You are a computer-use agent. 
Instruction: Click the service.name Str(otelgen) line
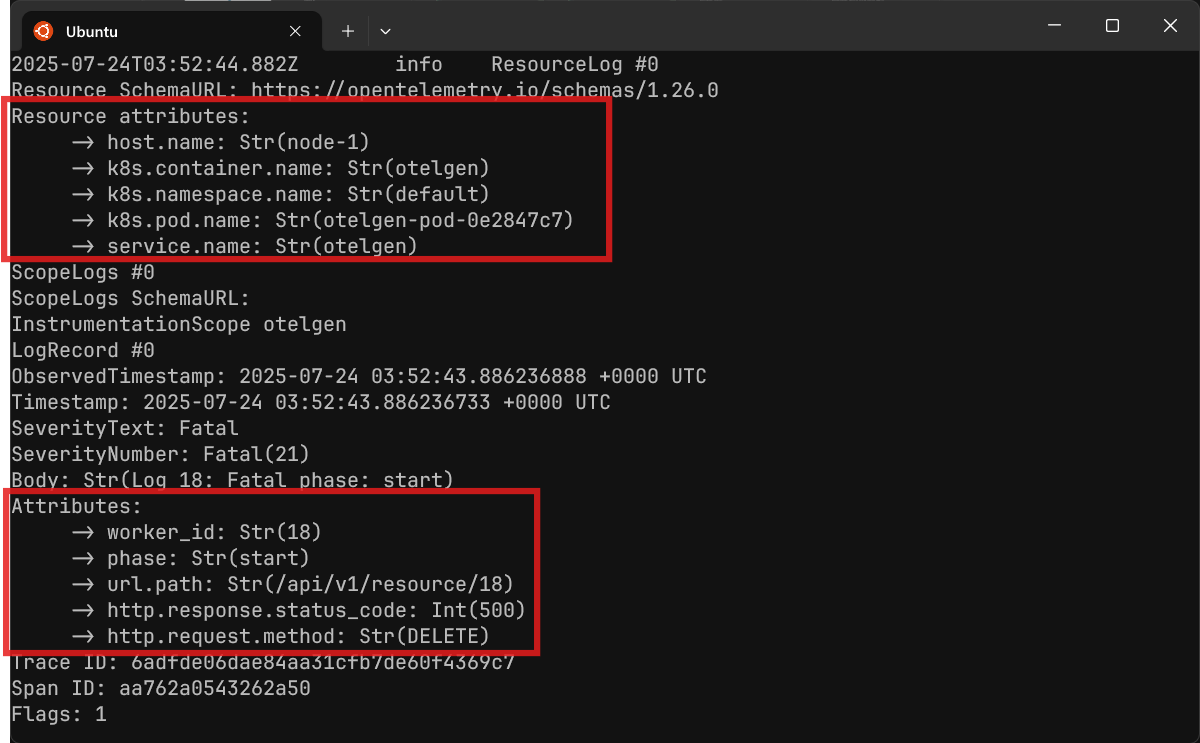[245, 246]
